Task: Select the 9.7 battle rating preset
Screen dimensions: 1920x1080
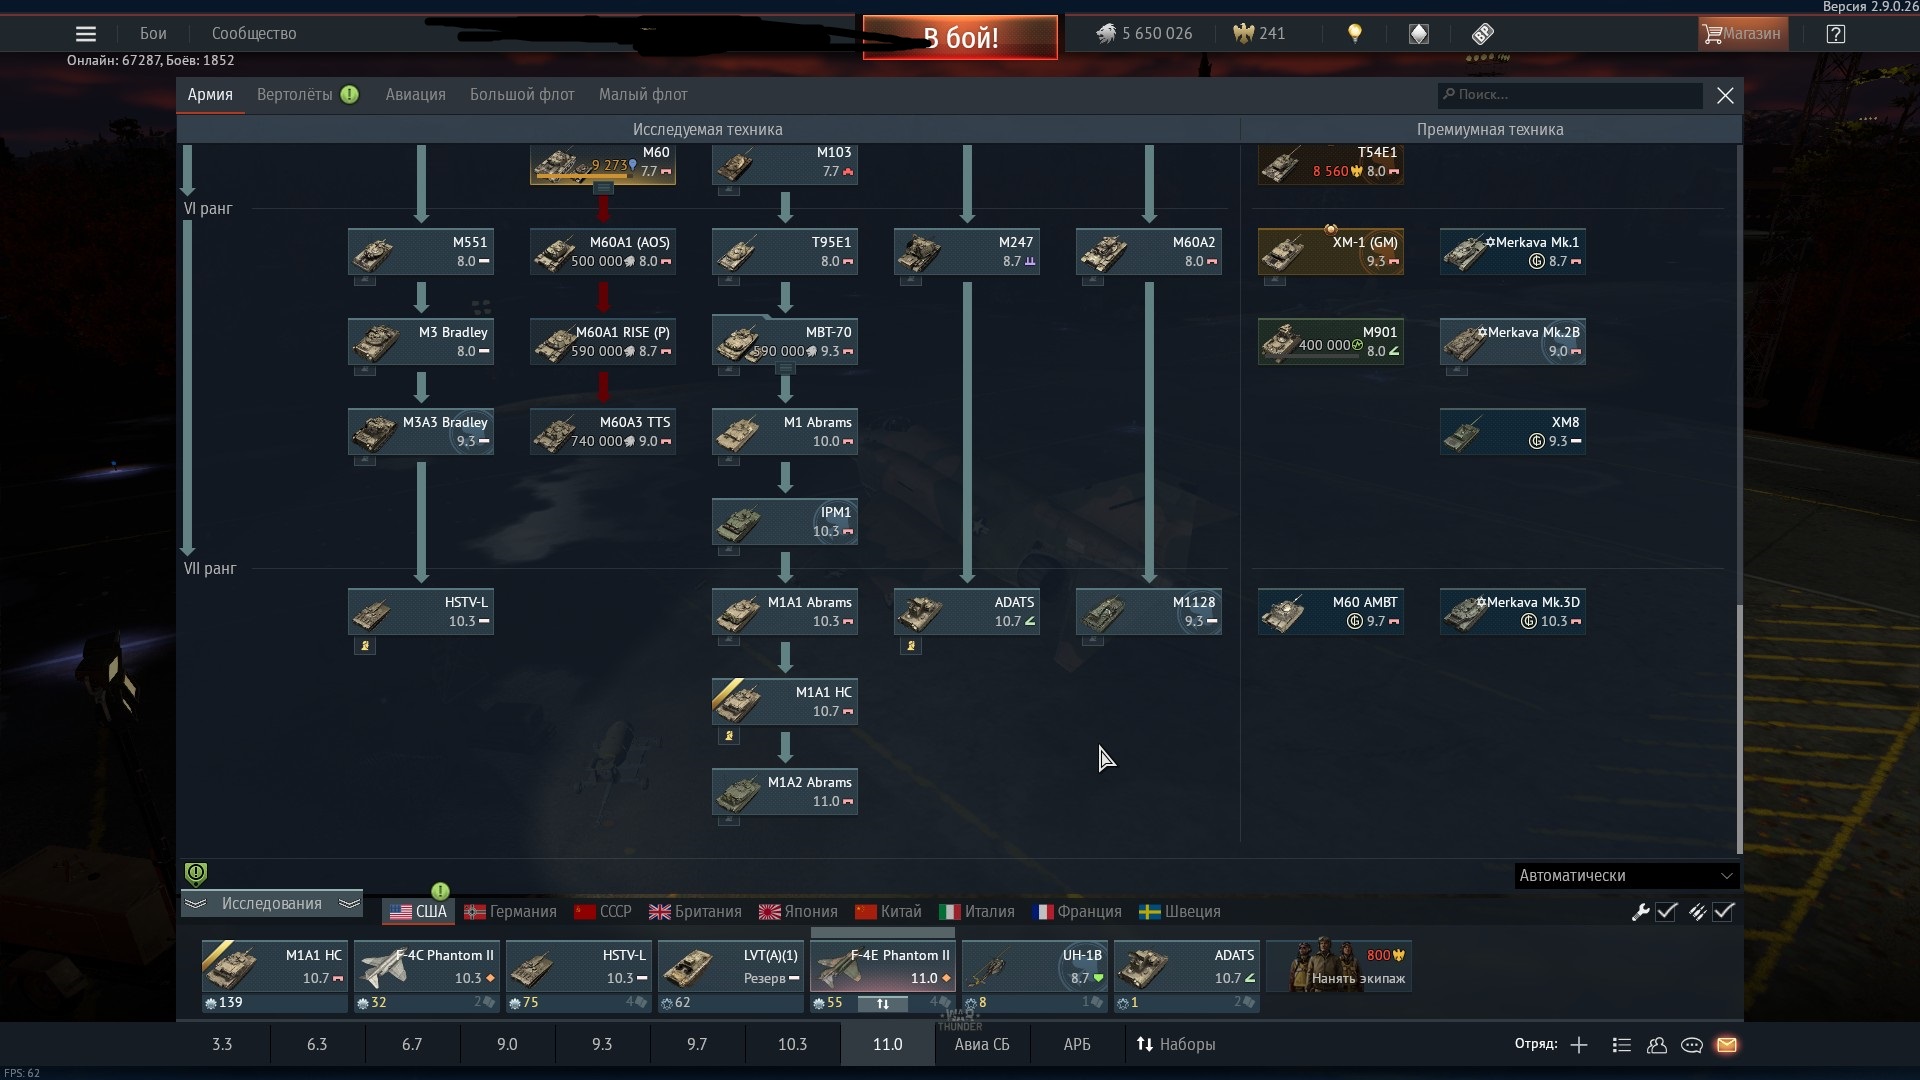Action: tap(697, 1045)
